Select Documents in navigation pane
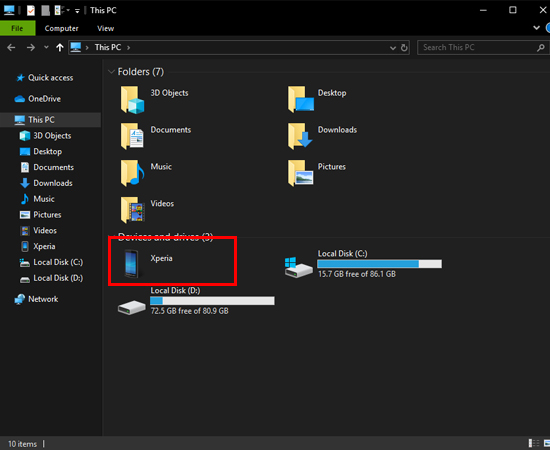This screenshot has width=550, height=450. 47,167
